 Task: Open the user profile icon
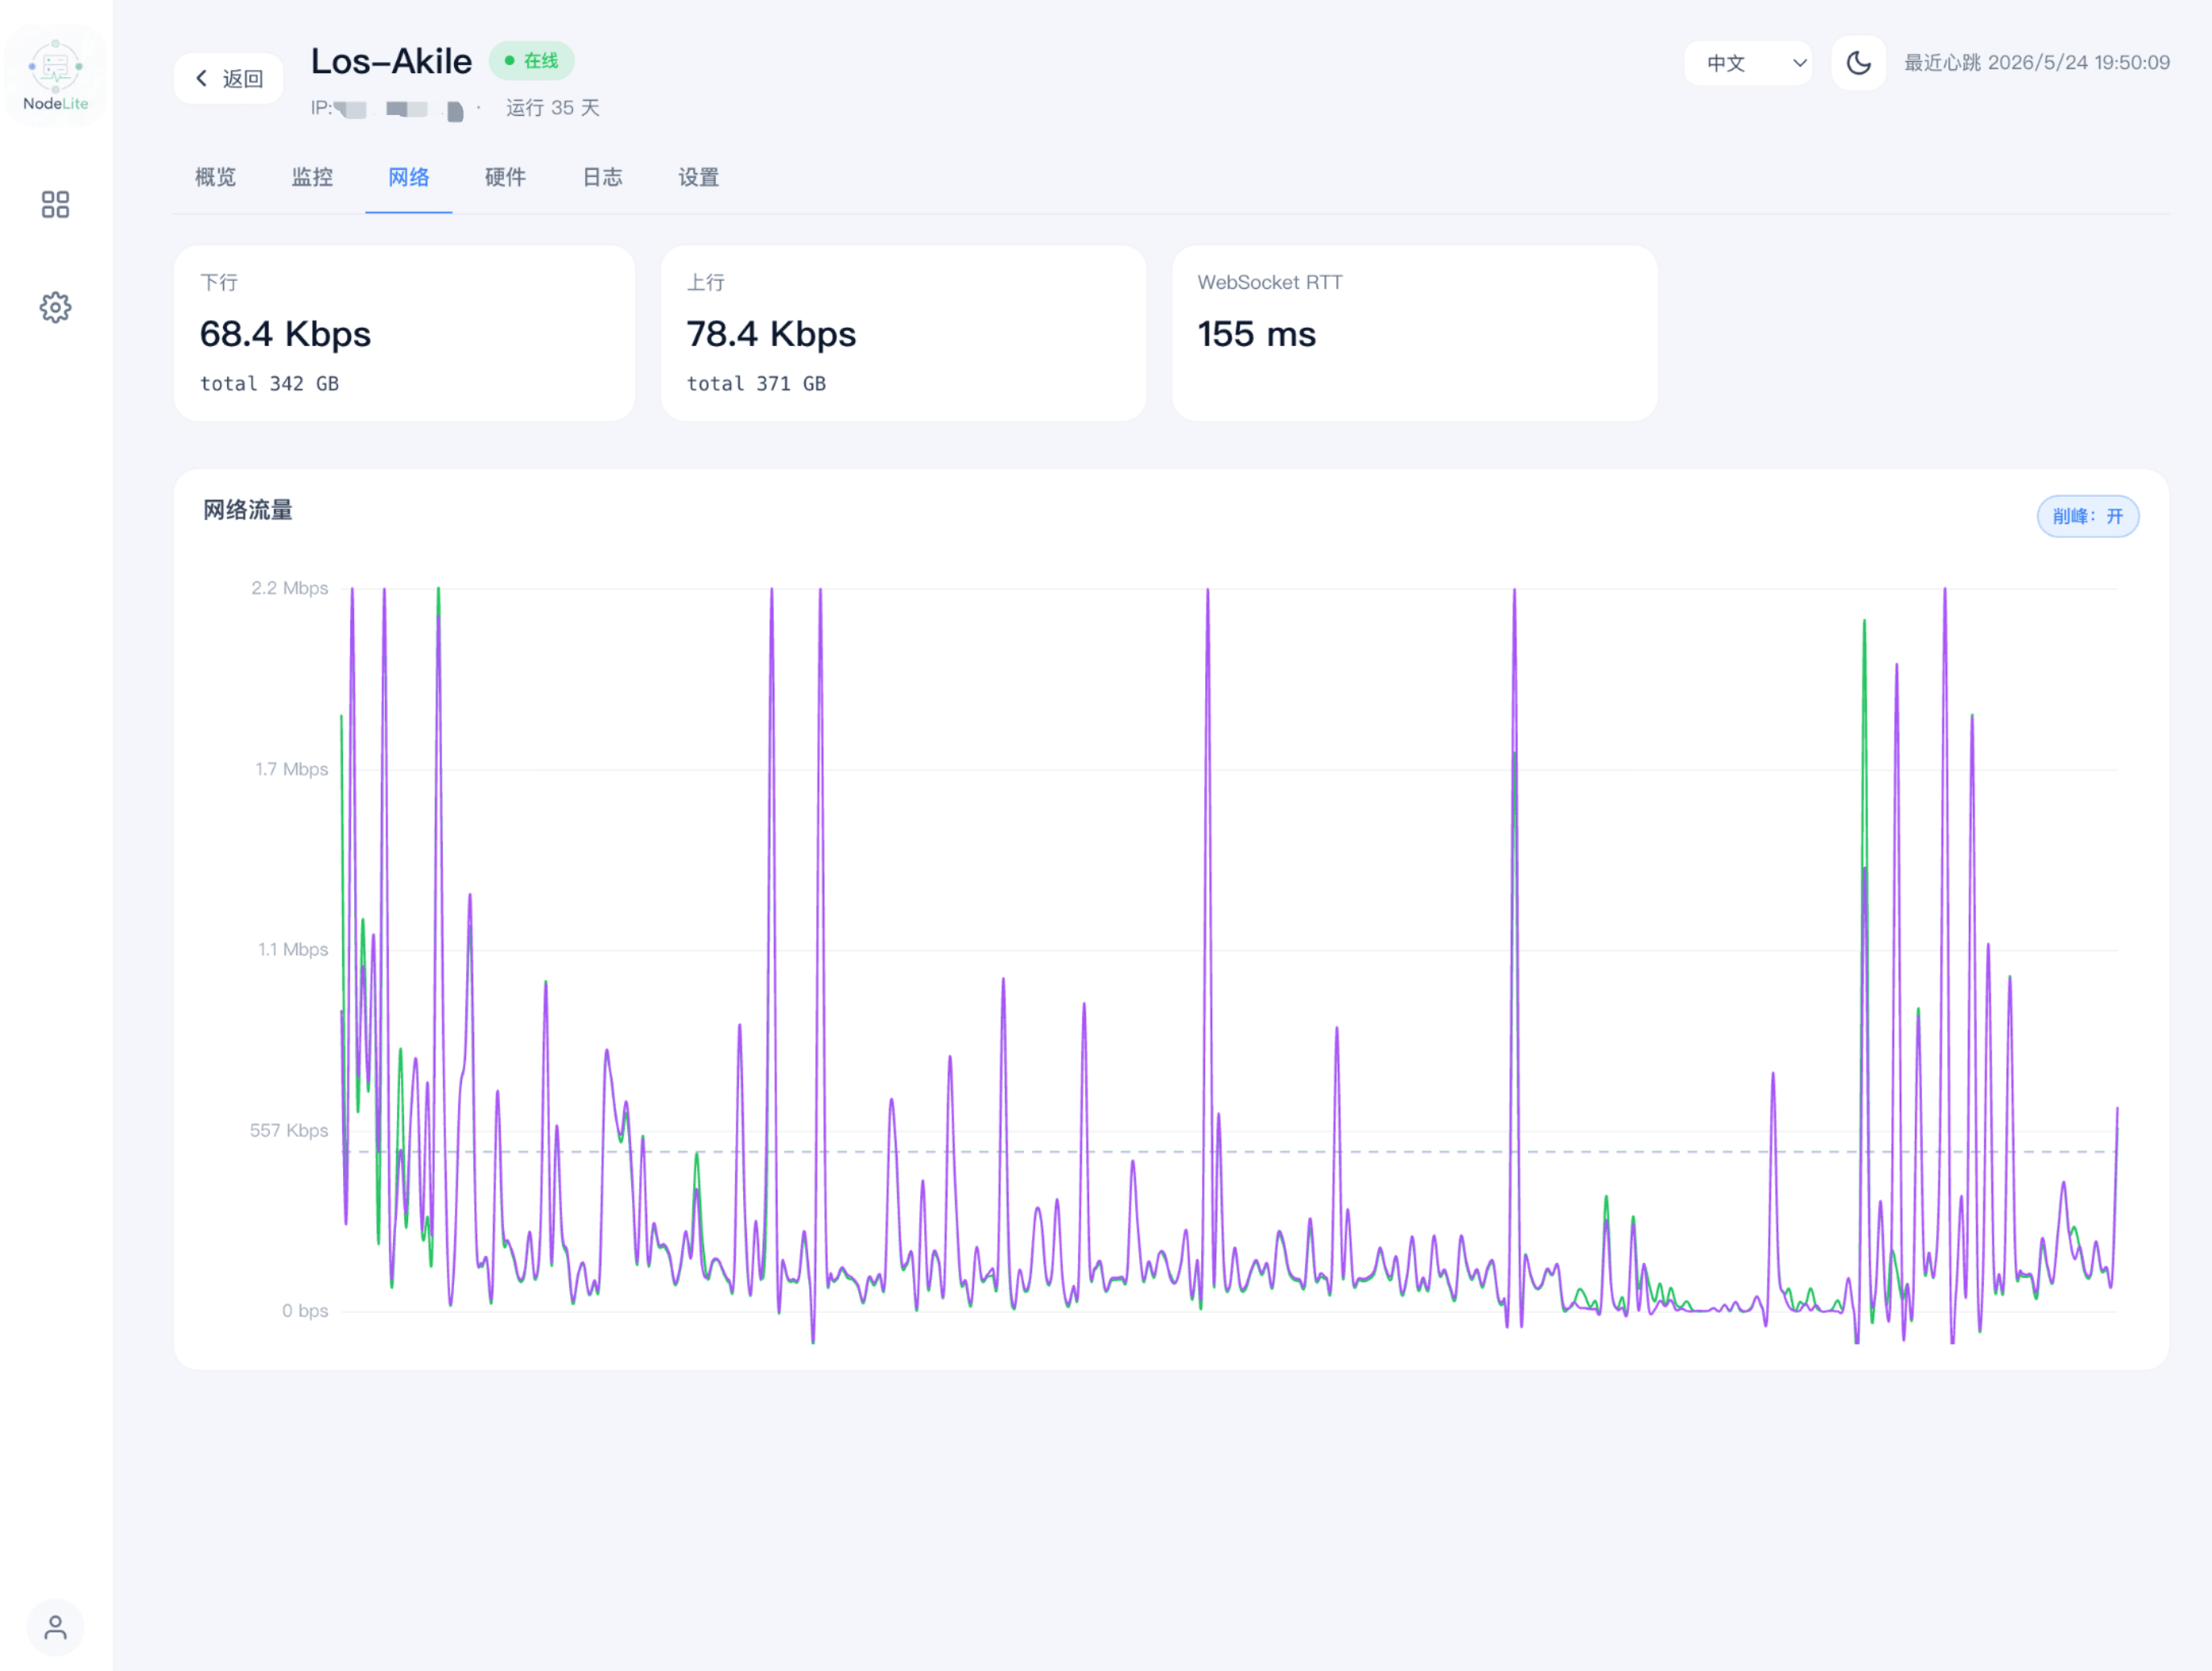click(x=56, y=1628)
